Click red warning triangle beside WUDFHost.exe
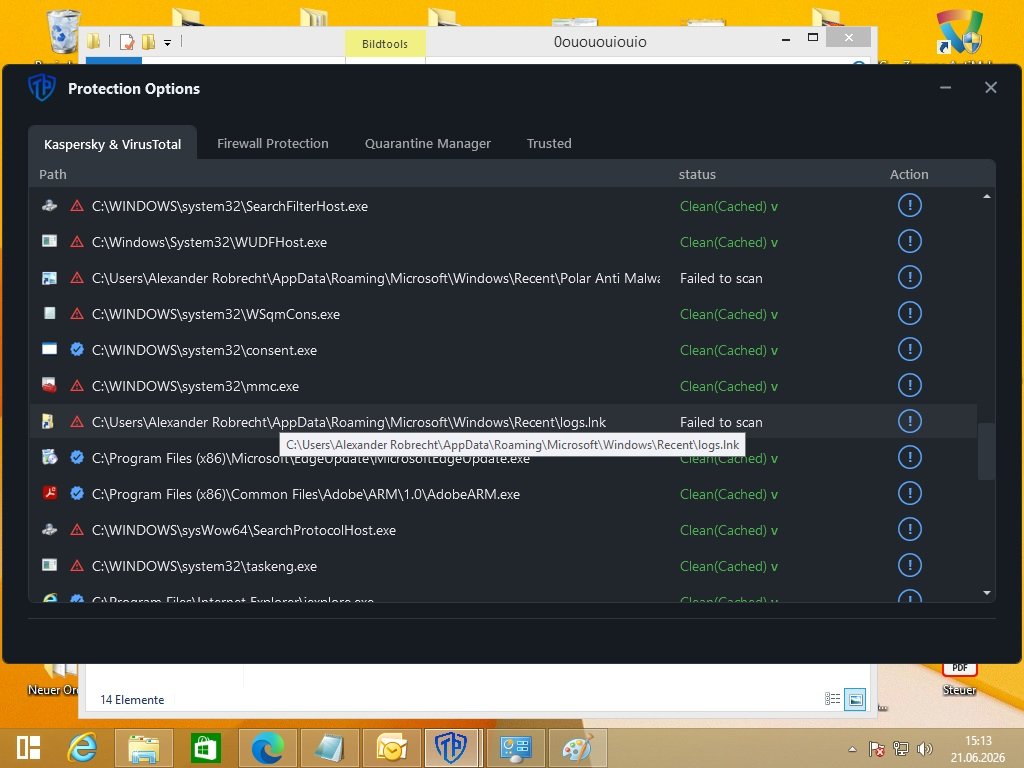The width and height of the screenshot is (1024, 768). (76, 242)
